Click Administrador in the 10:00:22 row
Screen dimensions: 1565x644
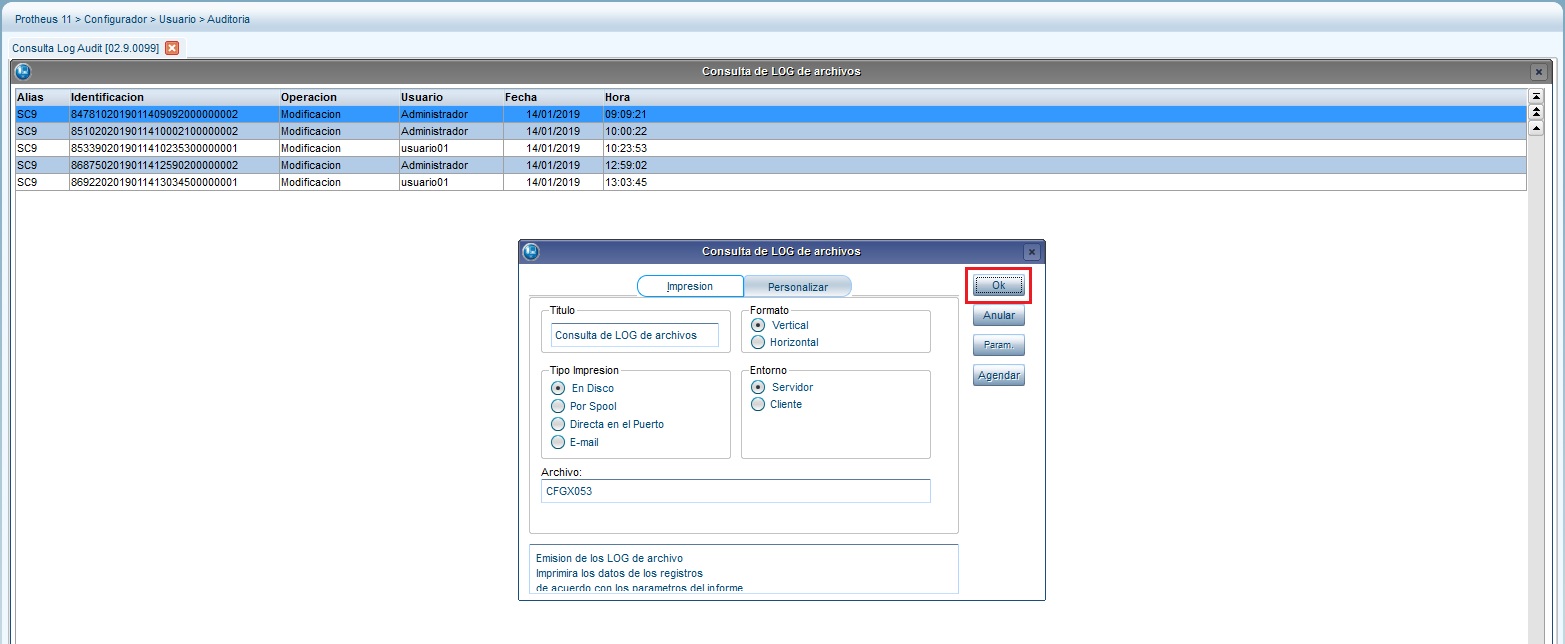[434, 131]
